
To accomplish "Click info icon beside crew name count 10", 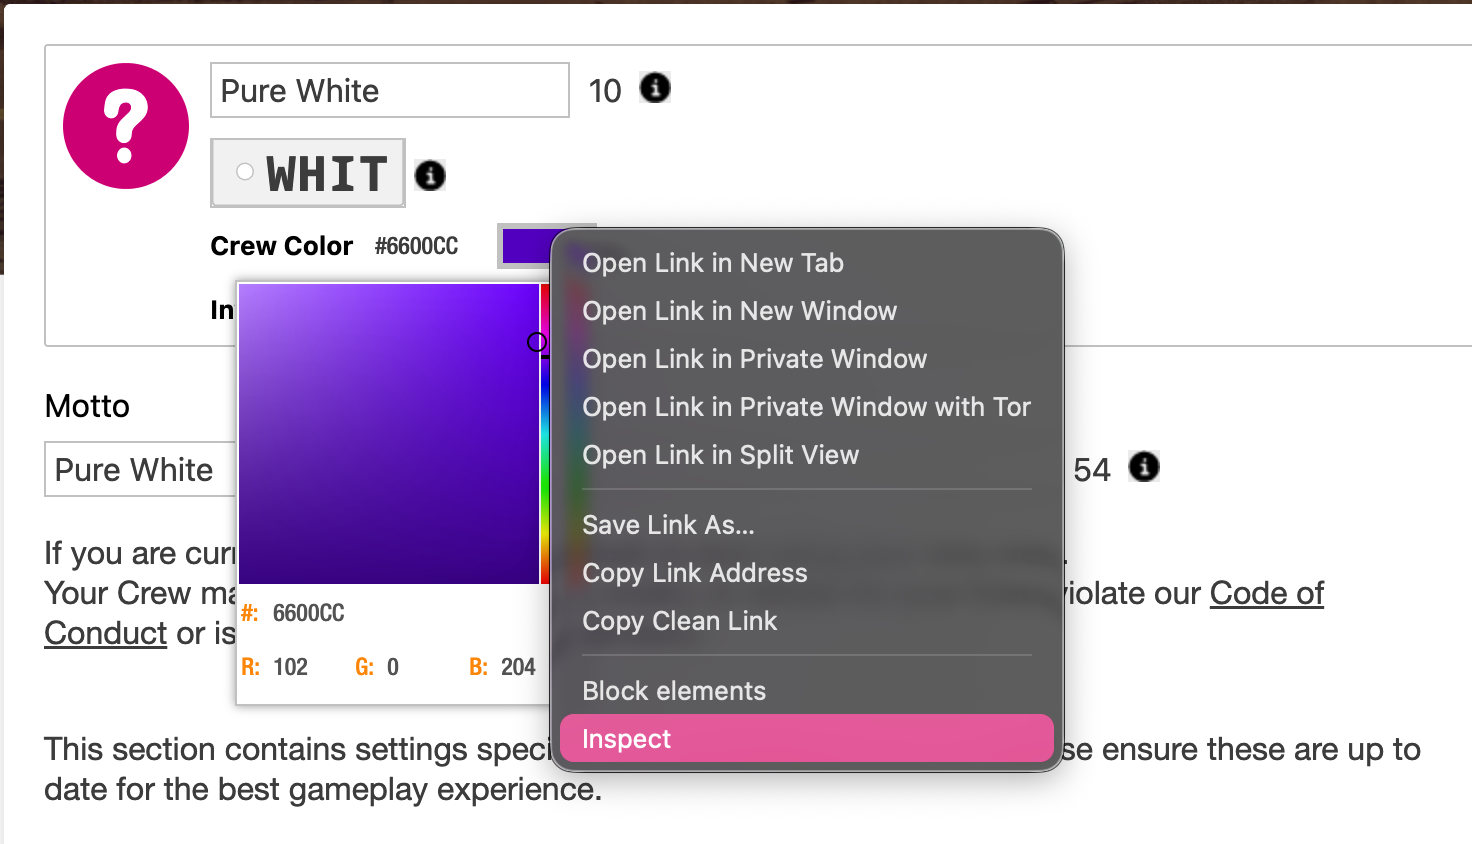I will 655,88.
